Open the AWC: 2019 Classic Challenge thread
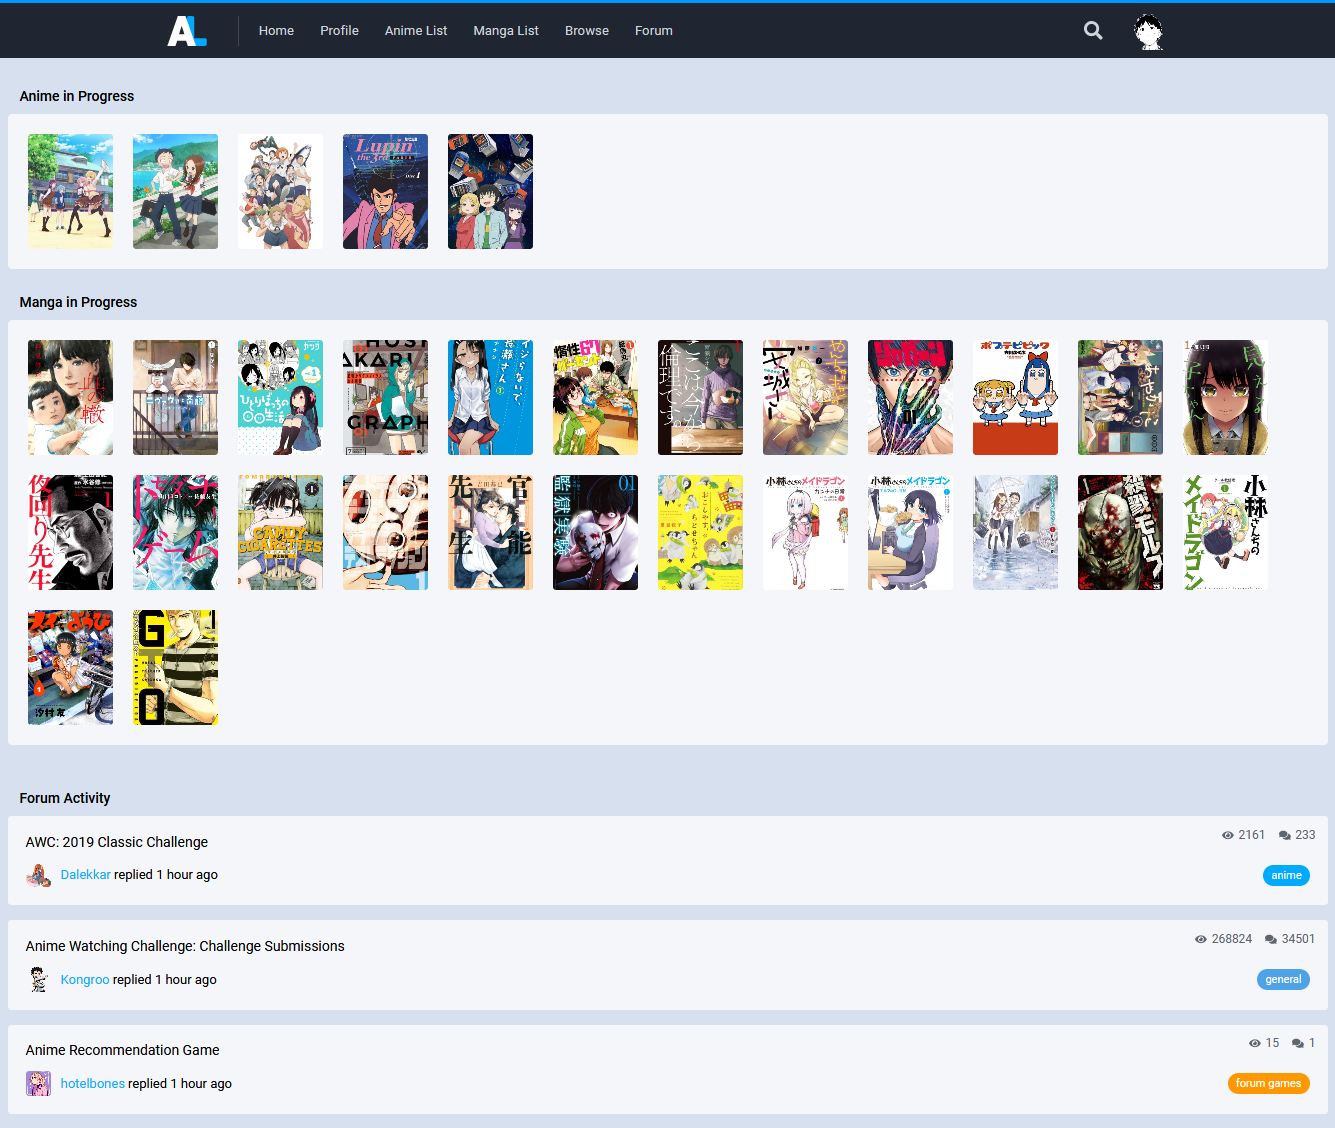The image size is (1335, 1128). pos(117,842)
